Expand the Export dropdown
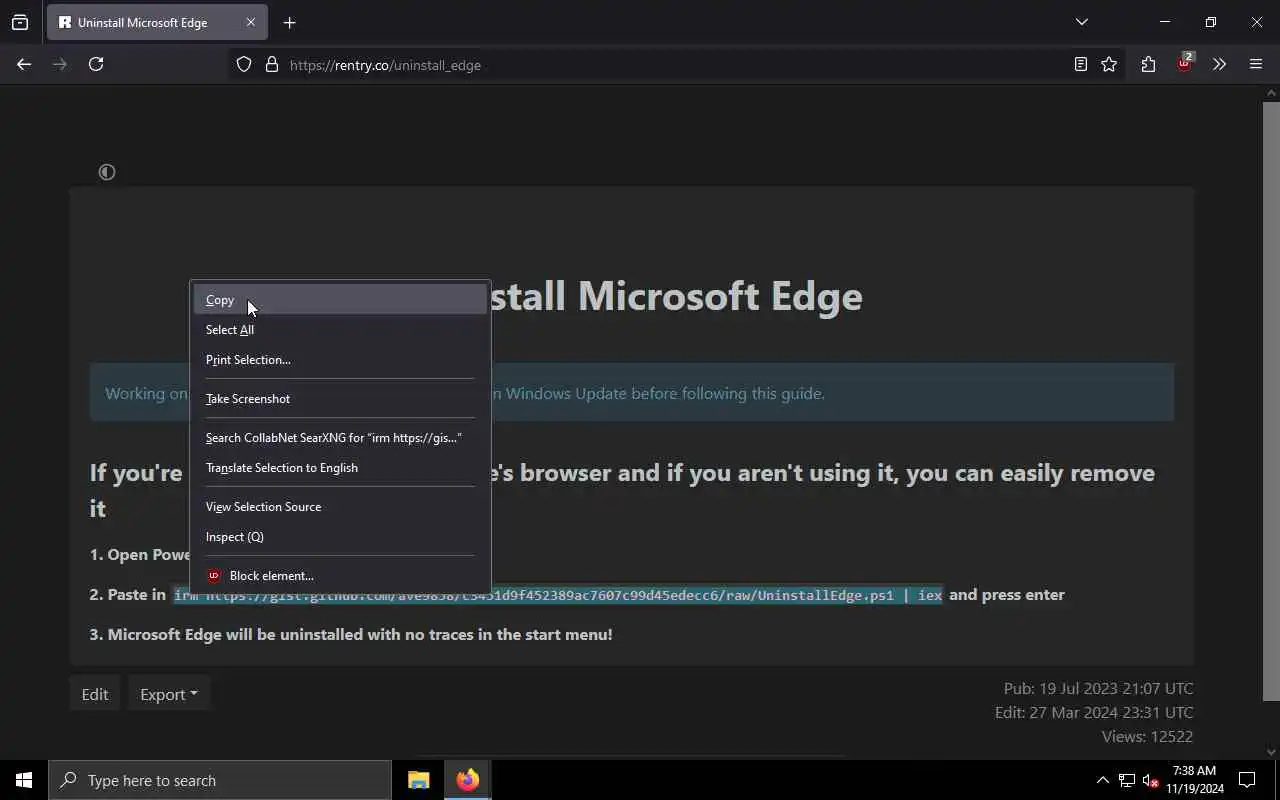The image size is (1280, 800). click(169, 694)
